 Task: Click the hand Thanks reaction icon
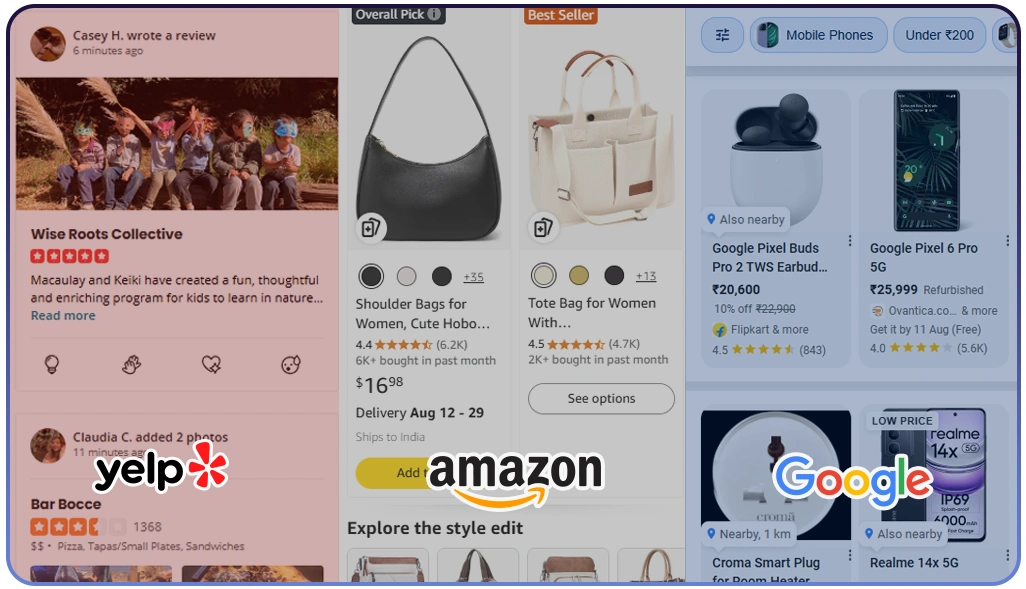click(x=132, y=364)
